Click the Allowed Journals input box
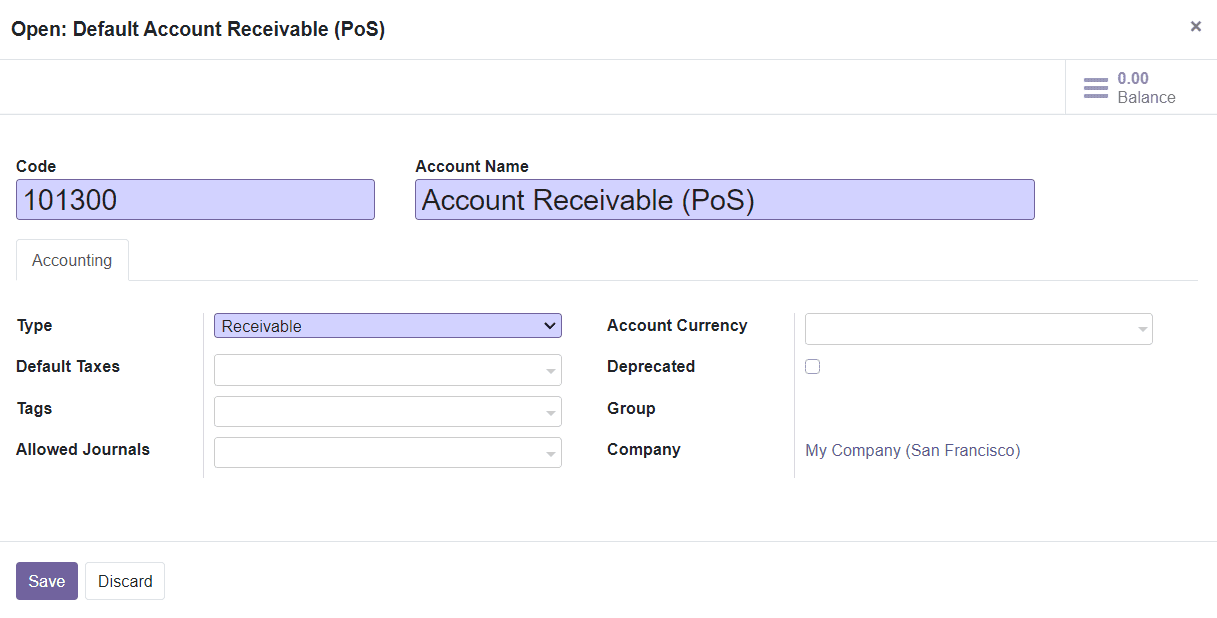Screen dimensions: 1217x618 click(x=380, y=453)
